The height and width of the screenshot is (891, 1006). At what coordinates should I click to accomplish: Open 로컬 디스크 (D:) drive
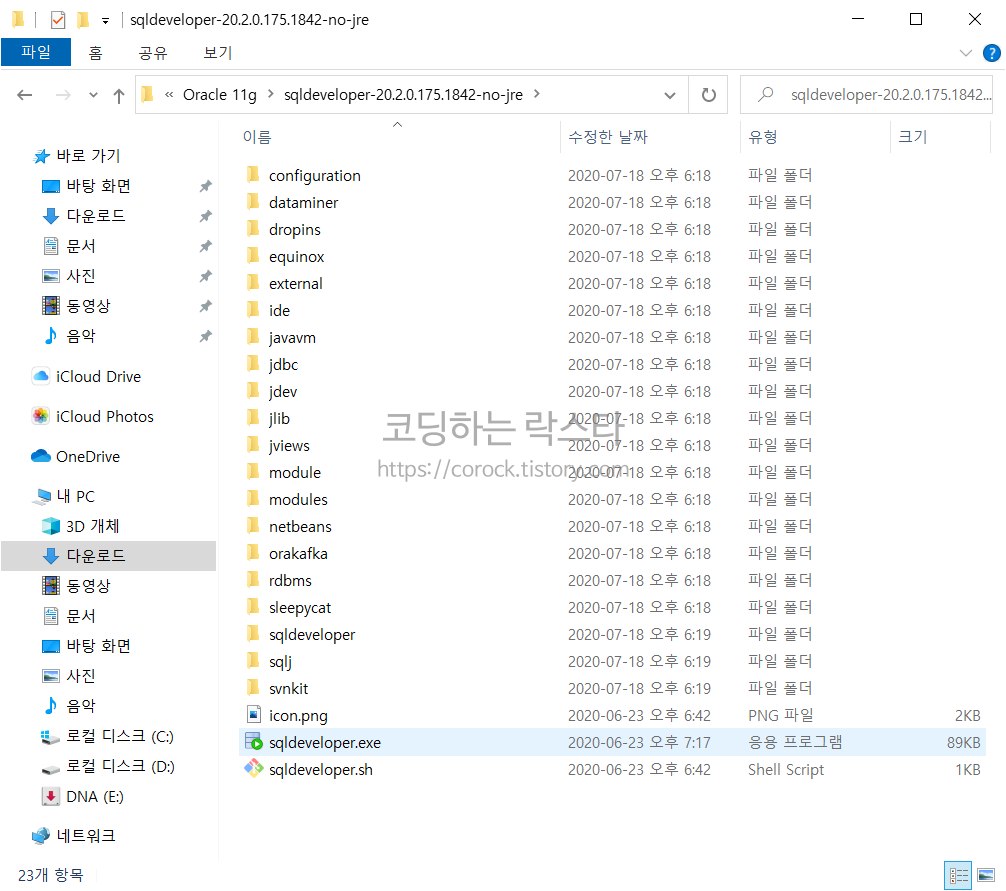coord(120,767)
